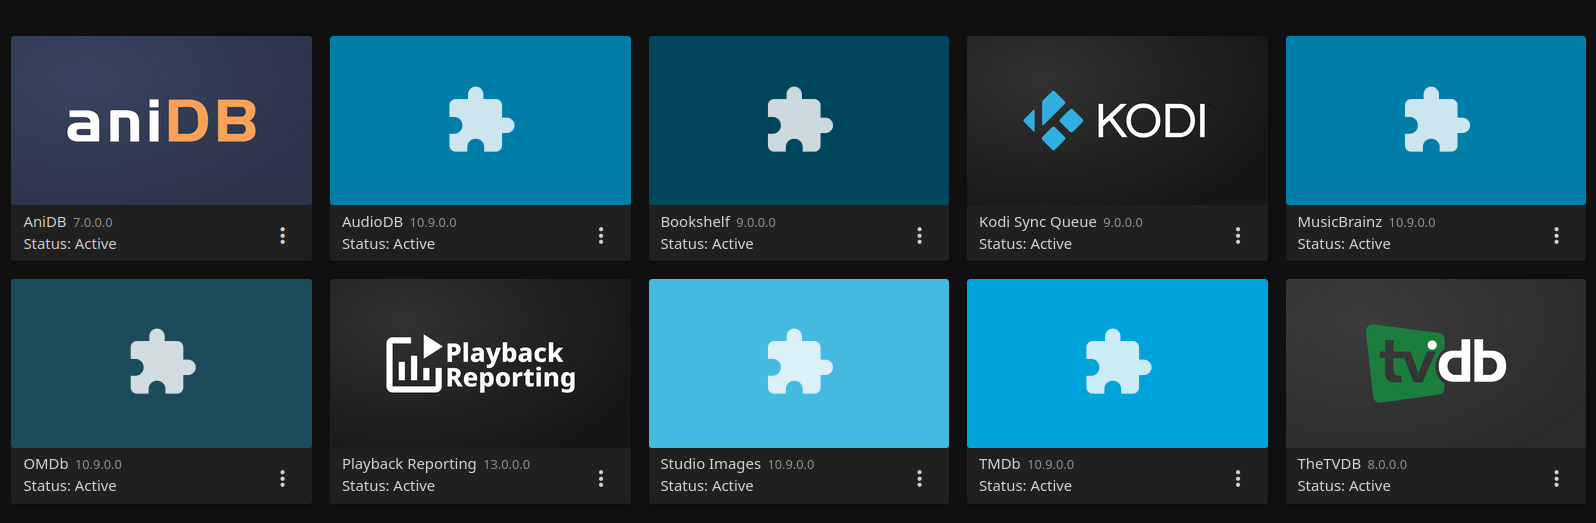Screen dimensions: 1596x523
Task: Click the Studio Images puzzle piece icon
Action: 800,363
